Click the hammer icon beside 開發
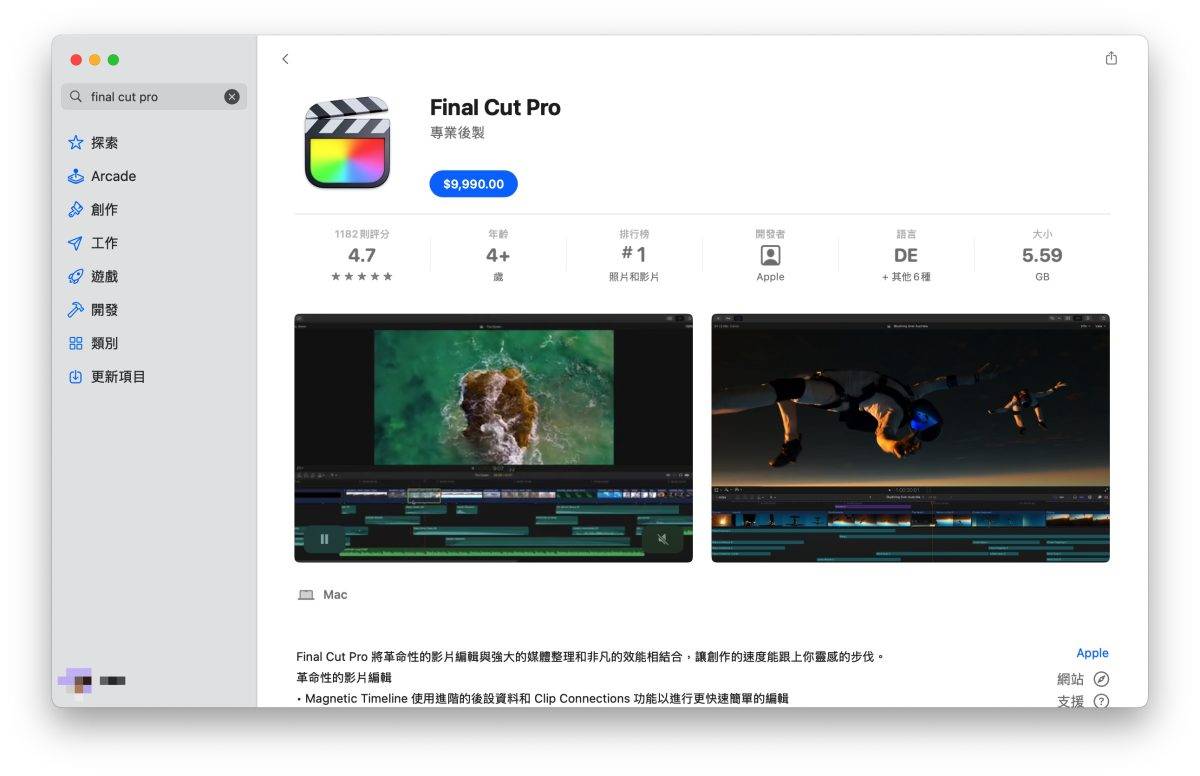1200x776 pixels. pos(75,310)
